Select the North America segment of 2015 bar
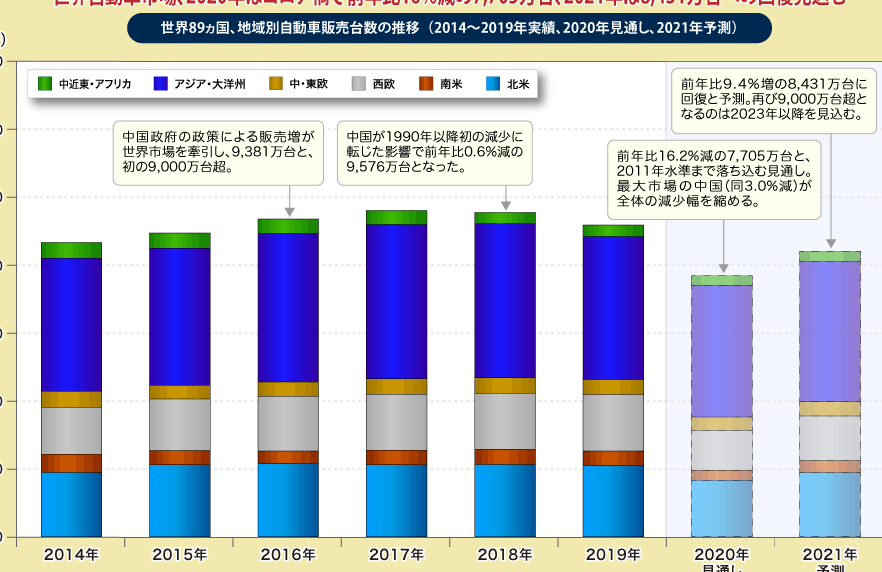The height and width of the screenshot is (572, 882). click(180, 500)
